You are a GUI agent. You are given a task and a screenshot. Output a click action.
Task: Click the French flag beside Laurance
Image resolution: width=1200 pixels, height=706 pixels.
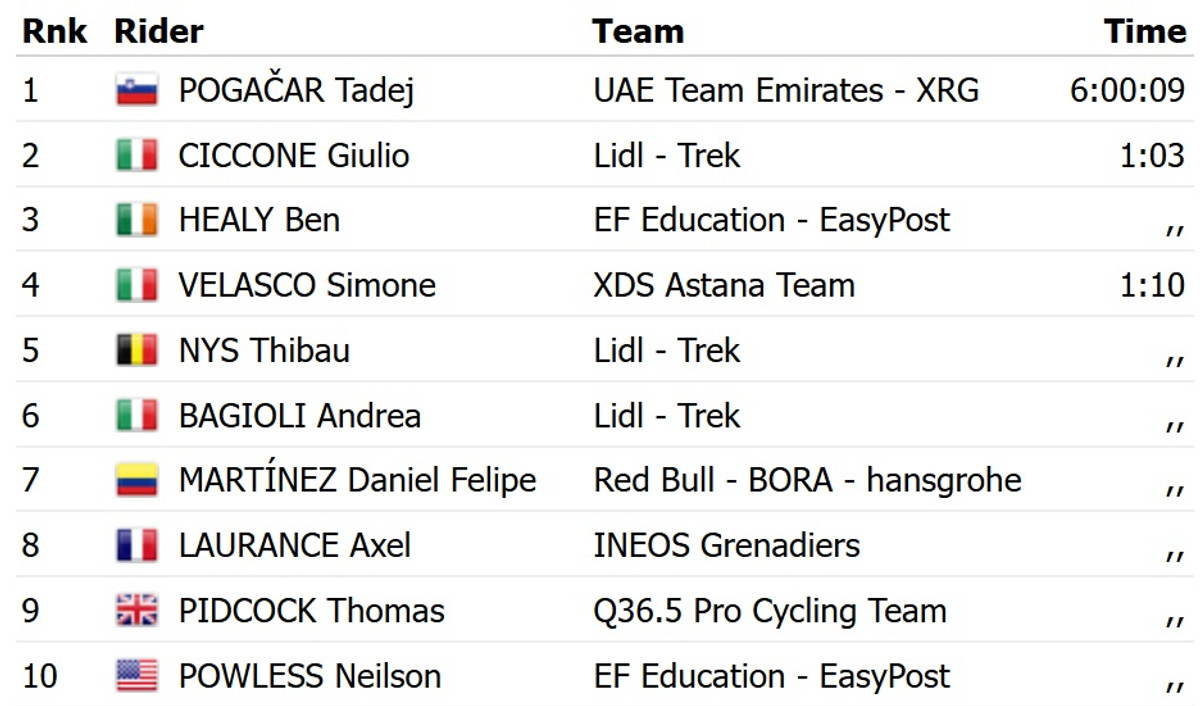coord(136,546)
